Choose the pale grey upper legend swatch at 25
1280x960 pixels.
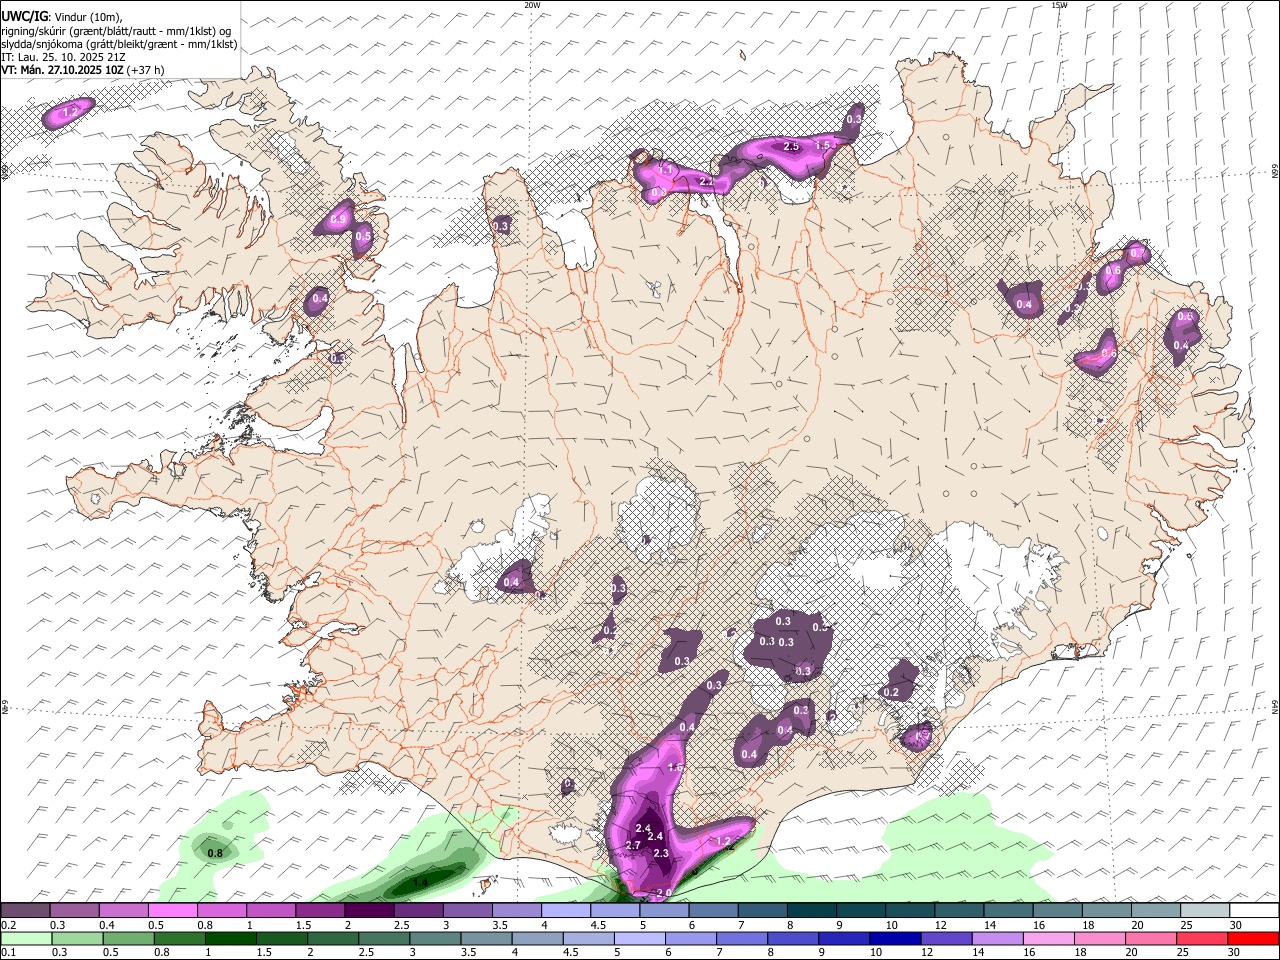(1204, 911)
